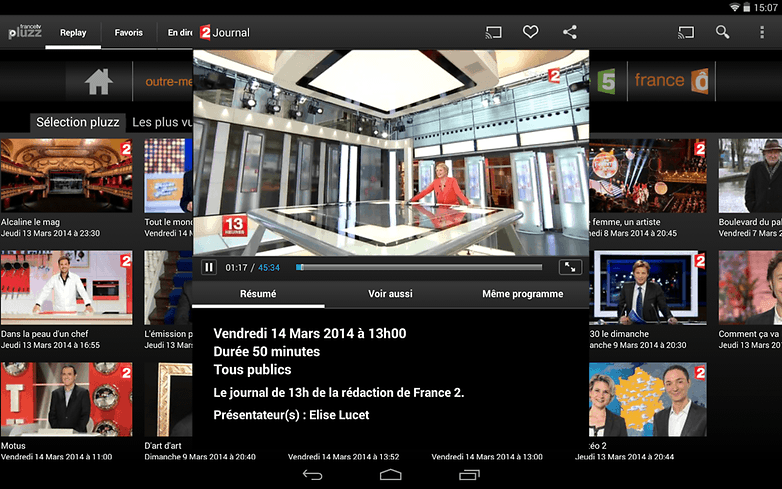
Task: Open the Comment ça va thumbnail
Action: (x=750, y=288)
